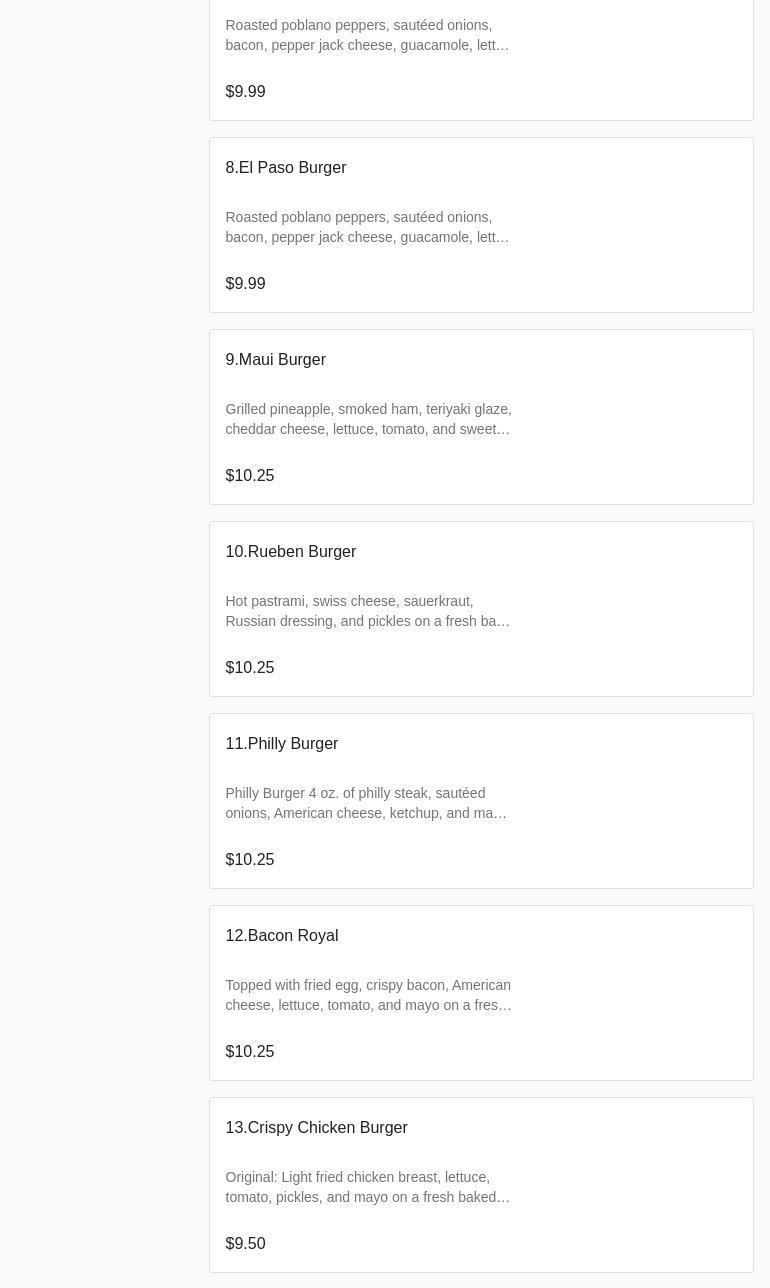770x1288 pixels.
Task: Click the Rueben Burger $10.25 price
Action: (249, 668)
